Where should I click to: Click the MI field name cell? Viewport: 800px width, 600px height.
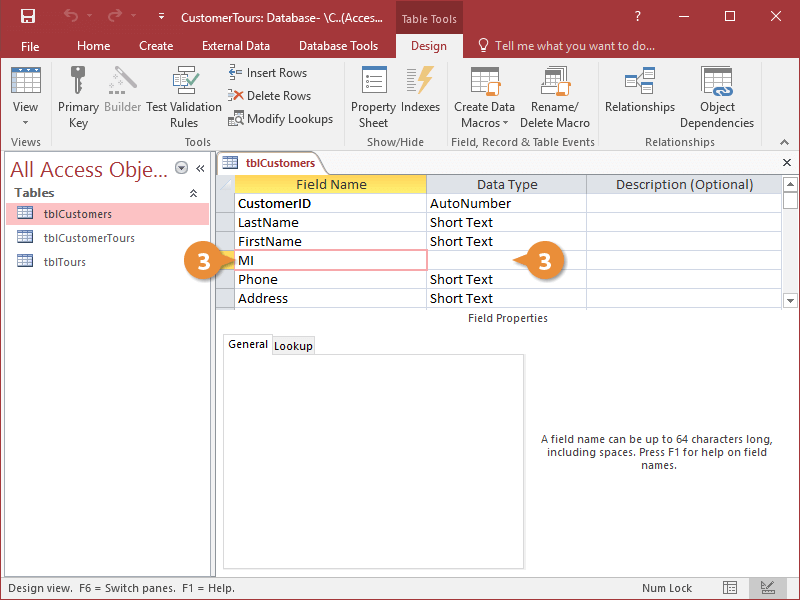331,260
